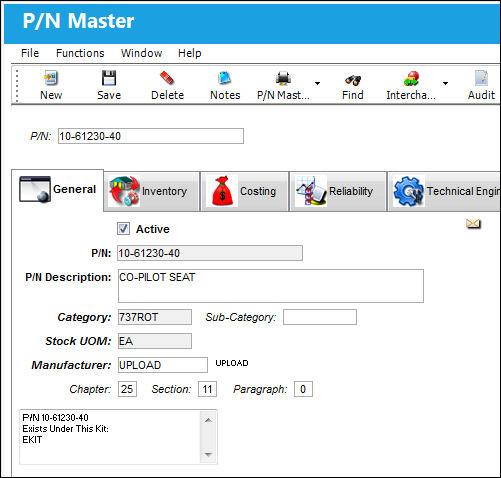This screenshot has height=478, width=501.
Task: Click the top P/N search field
Action: tap(151, 136)
